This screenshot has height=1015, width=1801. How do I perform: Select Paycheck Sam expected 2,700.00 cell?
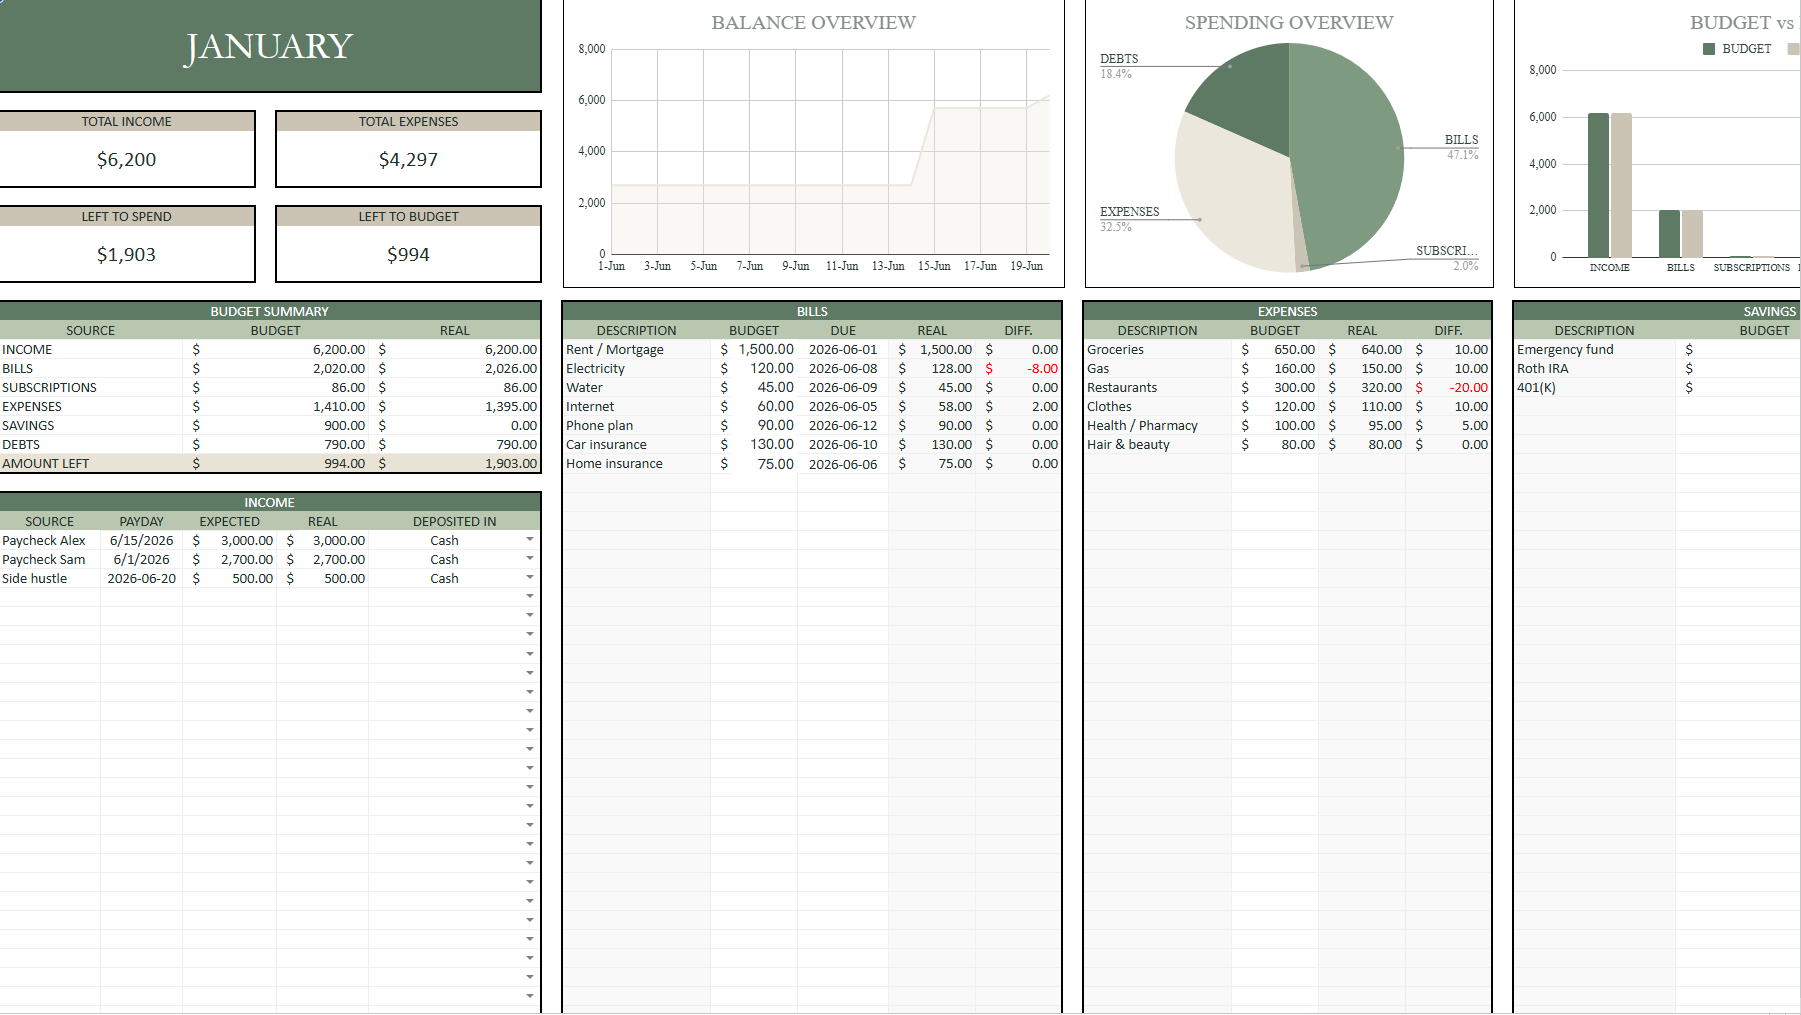[230, 559]
